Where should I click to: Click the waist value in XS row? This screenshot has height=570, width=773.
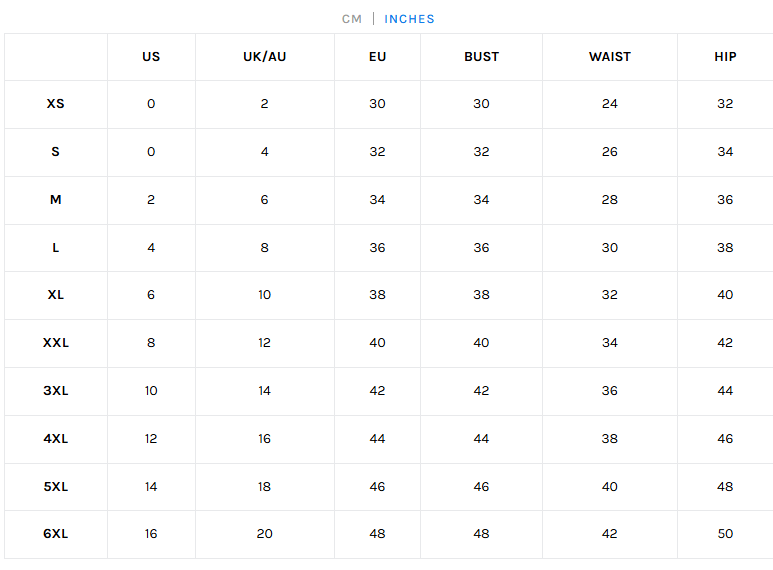610,104
